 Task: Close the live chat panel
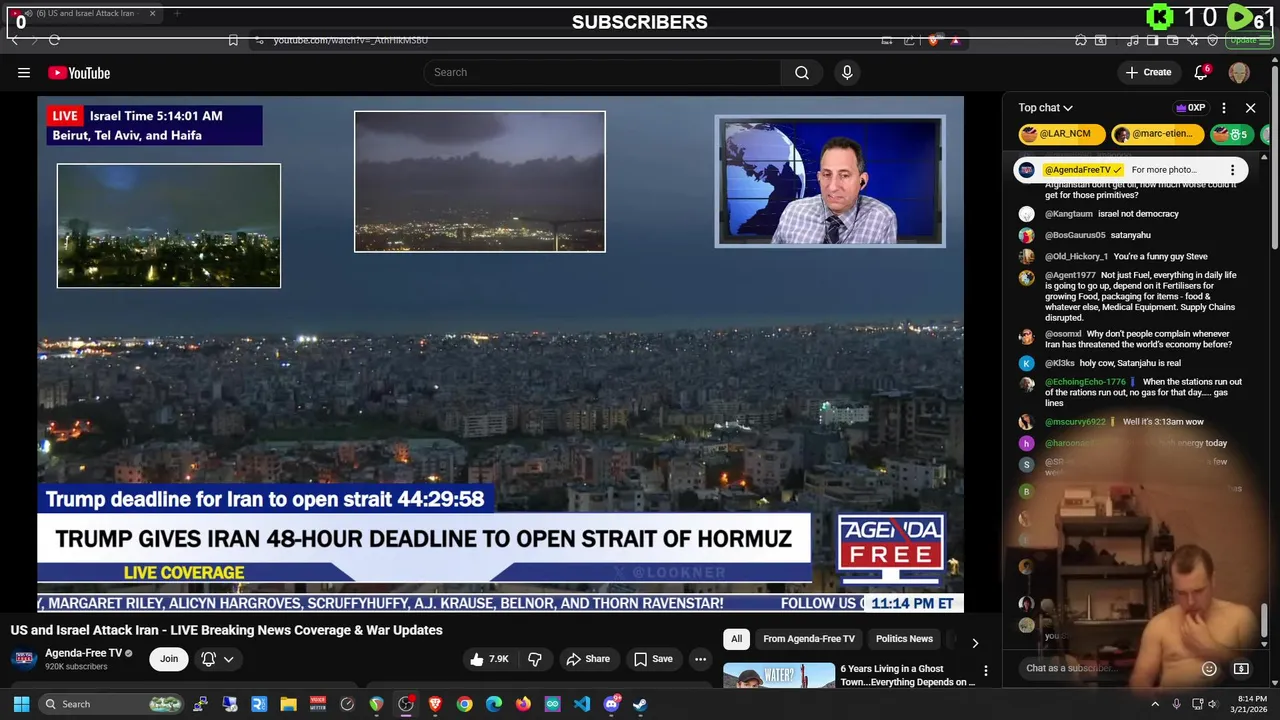point(1250,108)
